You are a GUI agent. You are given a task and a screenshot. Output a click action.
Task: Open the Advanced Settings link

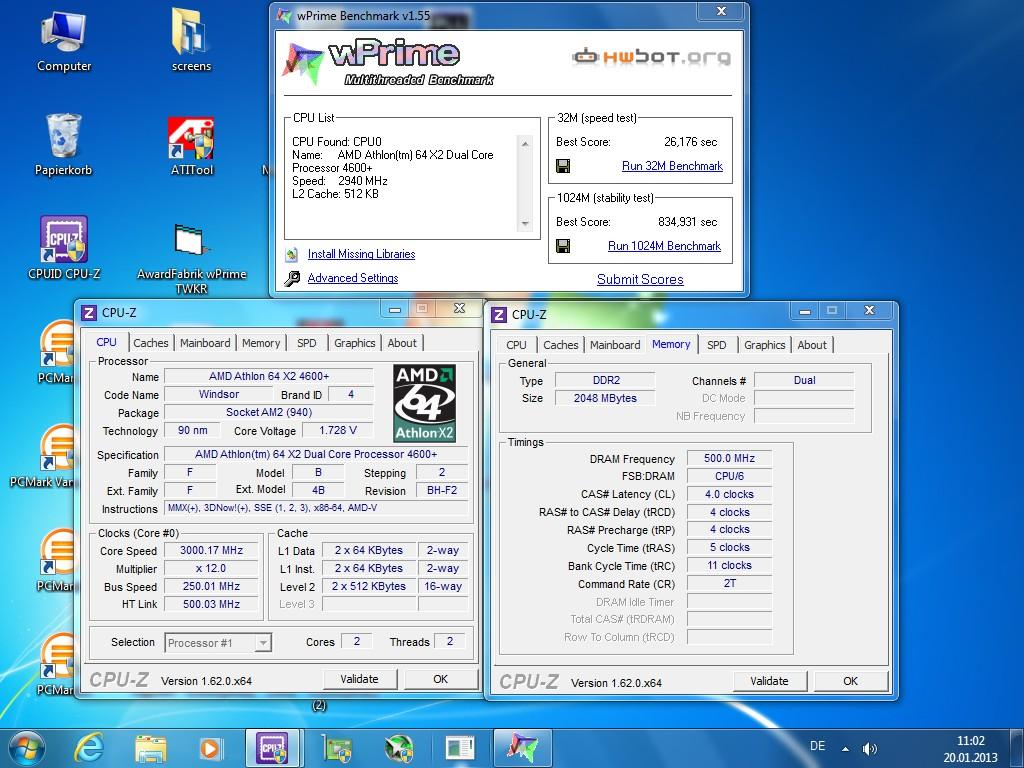click(x=353, y=278)
